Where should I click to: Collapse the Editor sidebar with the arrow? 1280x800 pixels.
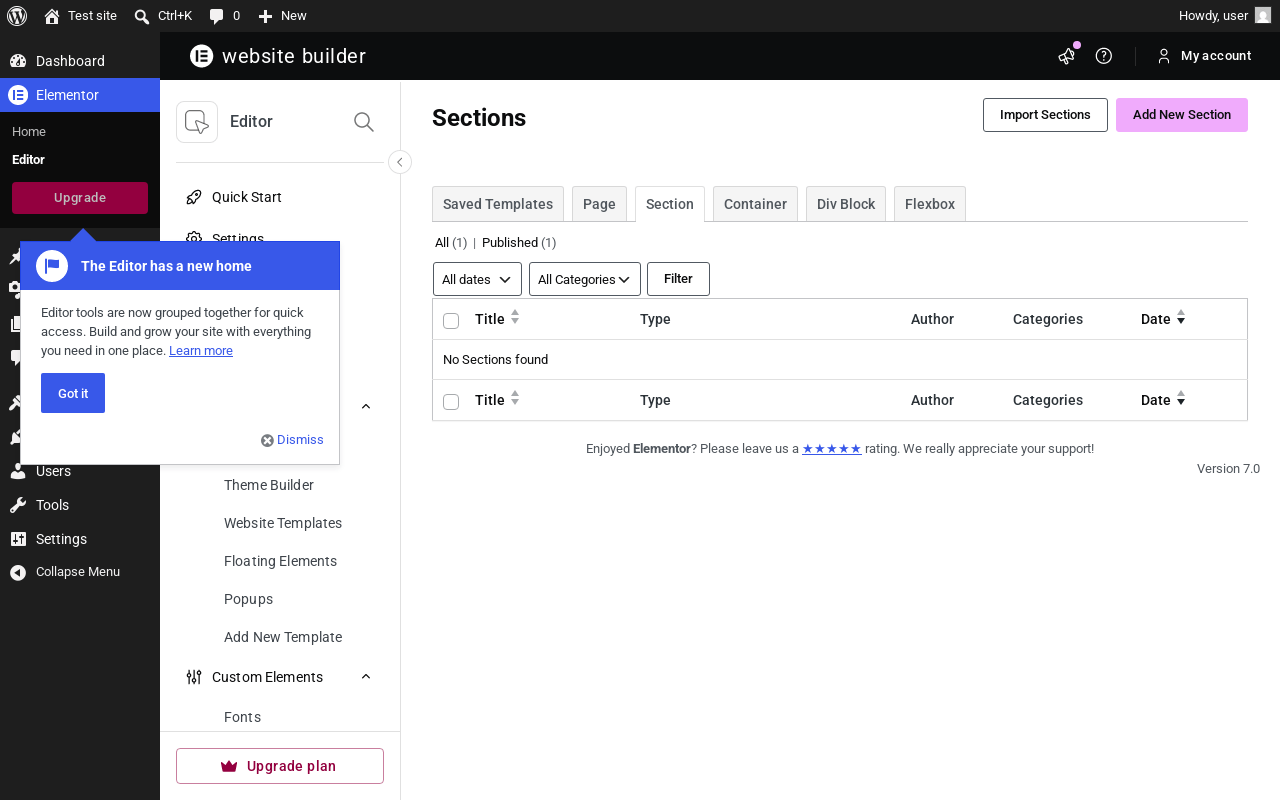(400, 162)
